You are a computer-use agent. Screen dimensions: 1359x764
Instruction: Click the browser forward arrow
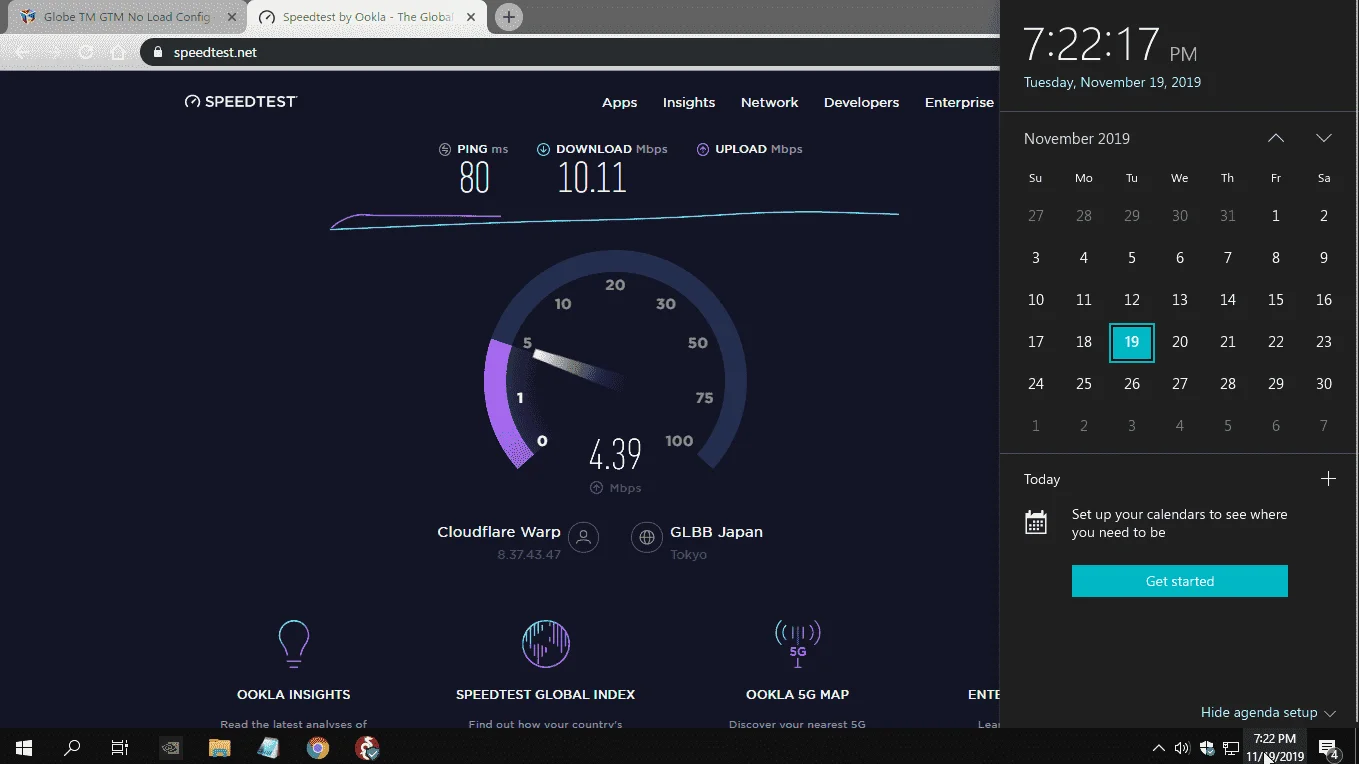click(x=55, y=52)
